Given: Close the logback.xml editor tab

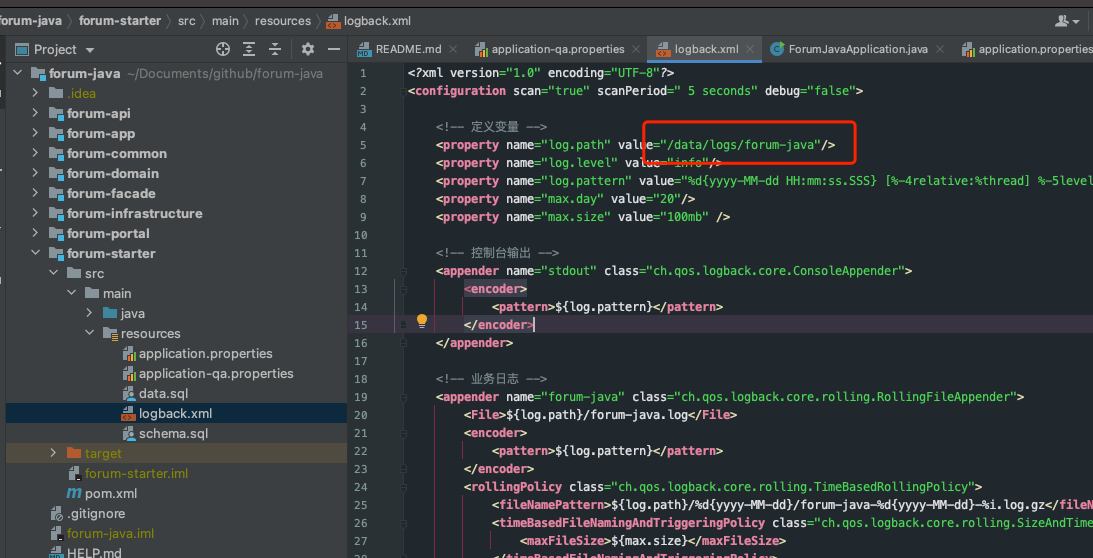Looking at the screenshot, I should pos(751,49).
